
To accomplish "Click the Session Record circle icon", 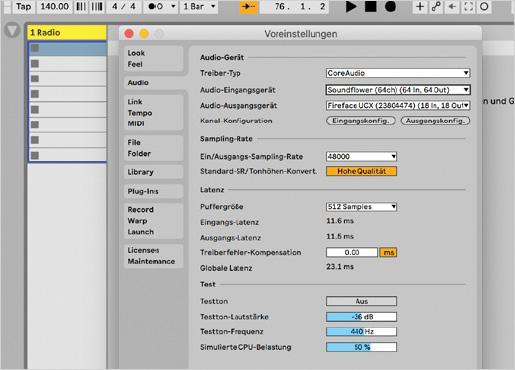I will pos(484,6).
